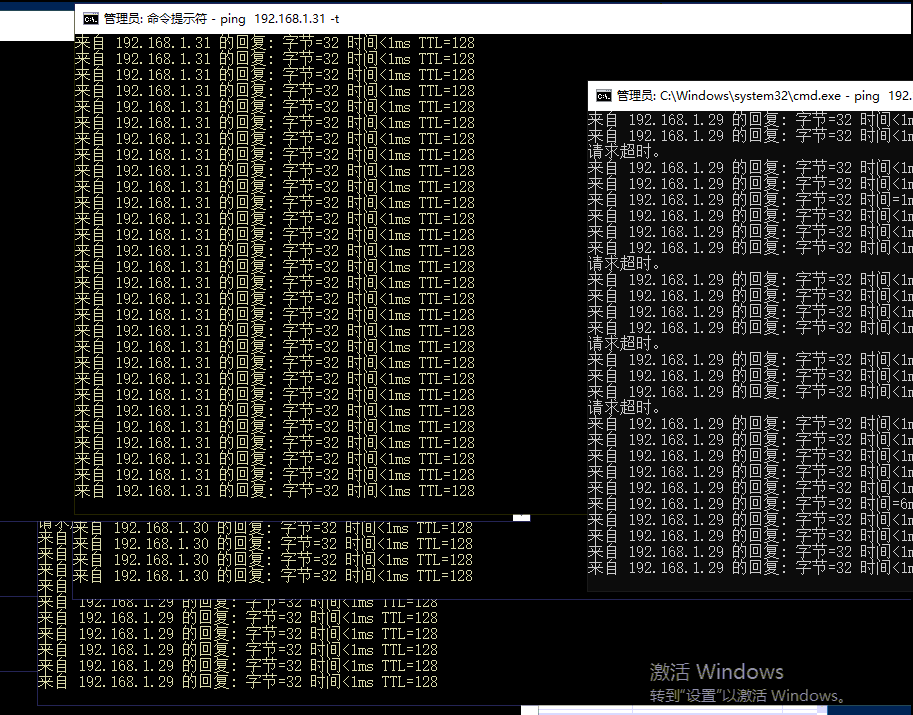The width and height of the screenshot is (913, 715).
Task: Select title bar text '命令提示符 - ping 192.168.1.31 -t'
Action: click(243, 19)
